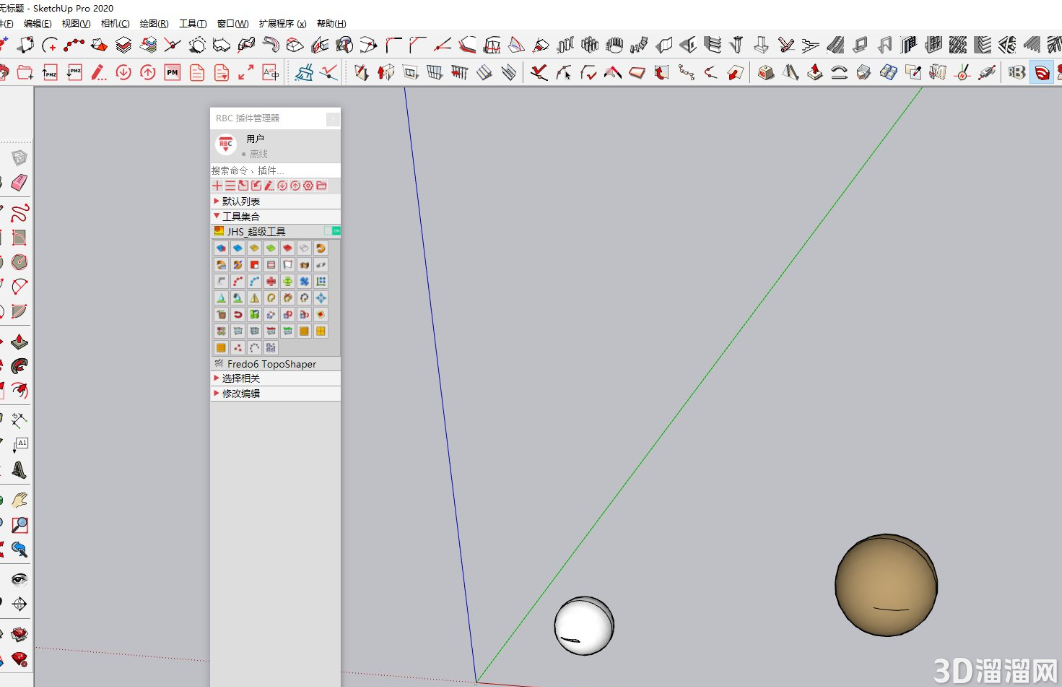Open the Fredo6 TopoShaper plugin entry
Image resolution: width=1062 pixels, height=687 pixels.
click(276, 364)
